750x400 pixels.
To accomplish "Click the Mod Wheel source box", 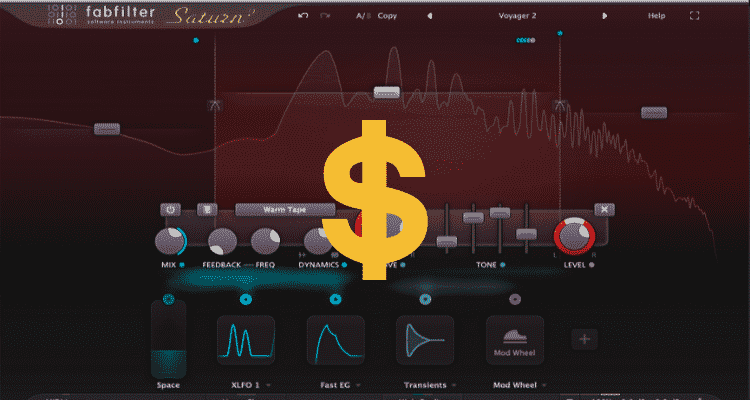I will 514,344.
